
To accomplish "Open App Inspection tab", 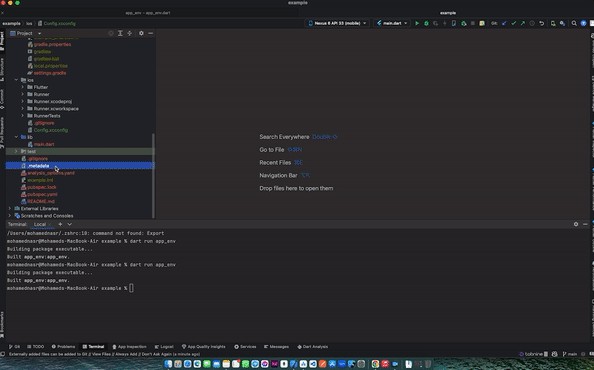I will click(x=129, y=347).
